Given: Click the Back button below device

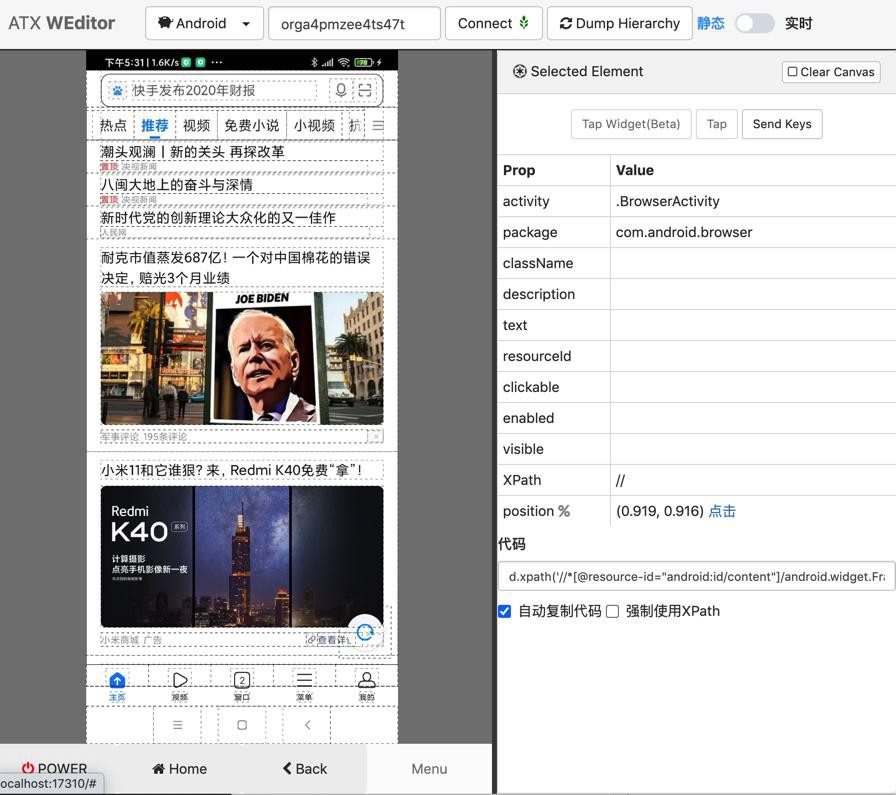Looking at the screenshot, I should tap(305, 769).
